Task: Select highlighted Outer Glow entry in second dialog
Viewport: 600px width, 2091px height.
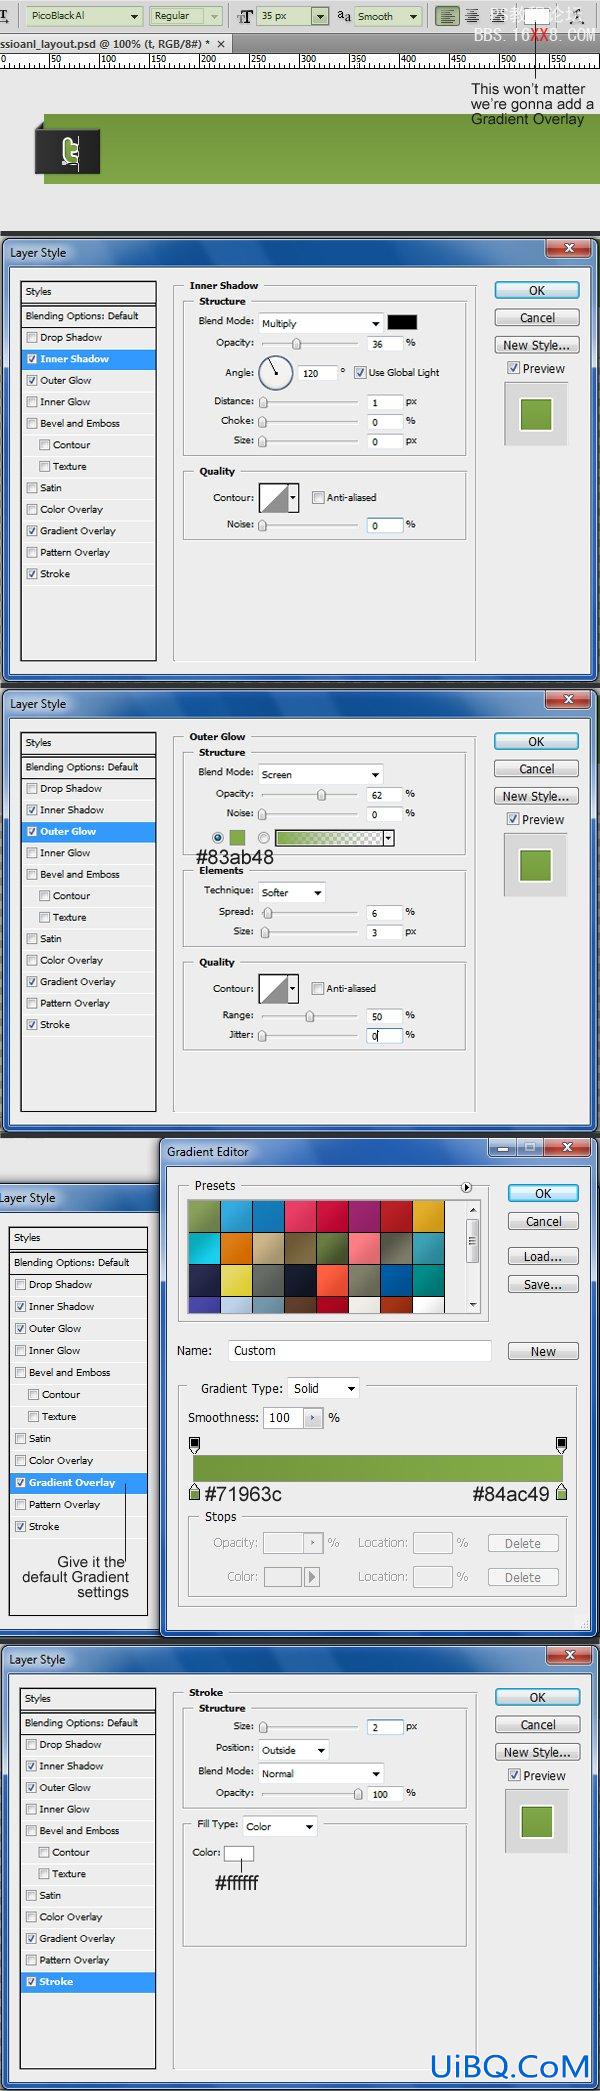Action: pyautogui.click(x=89, y=832)
